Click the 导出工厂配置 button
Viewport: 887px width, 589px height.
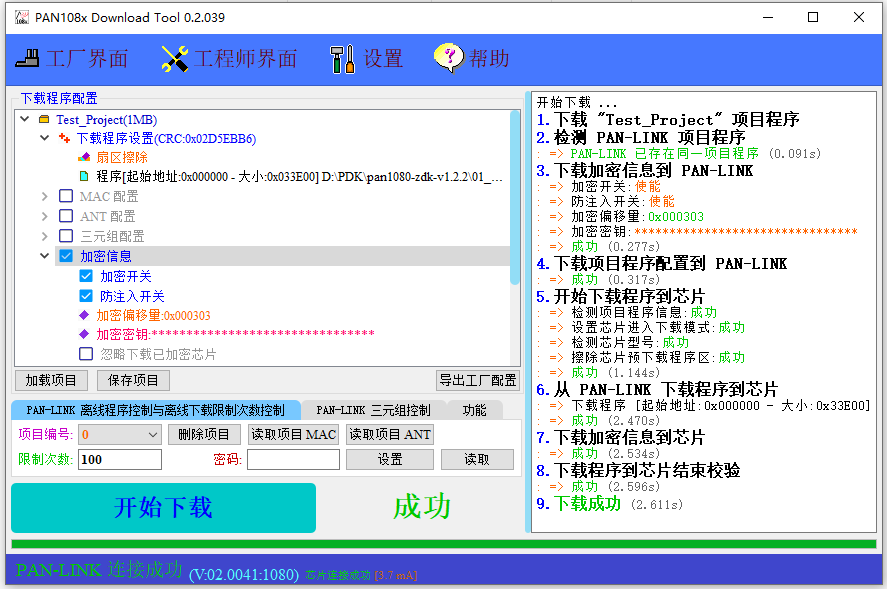[478, 380]
